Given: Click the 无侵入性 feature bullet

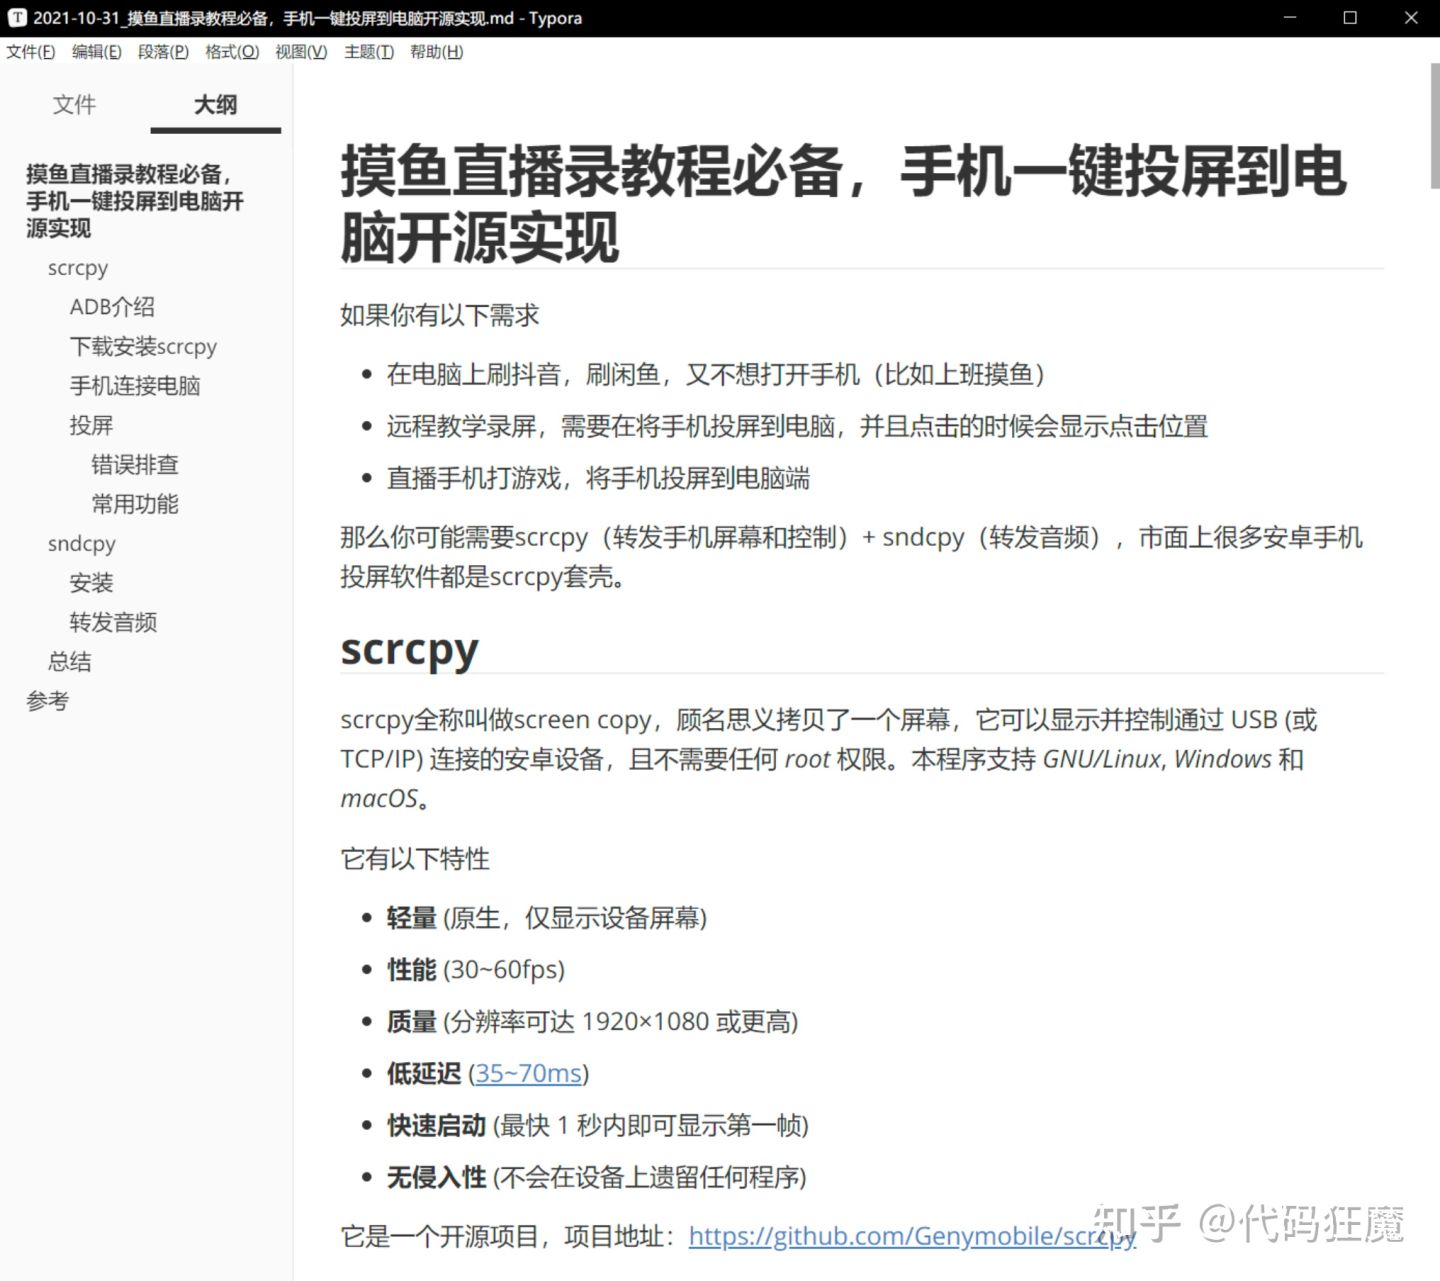Looking at the screenshot, I should (597, 1178).
